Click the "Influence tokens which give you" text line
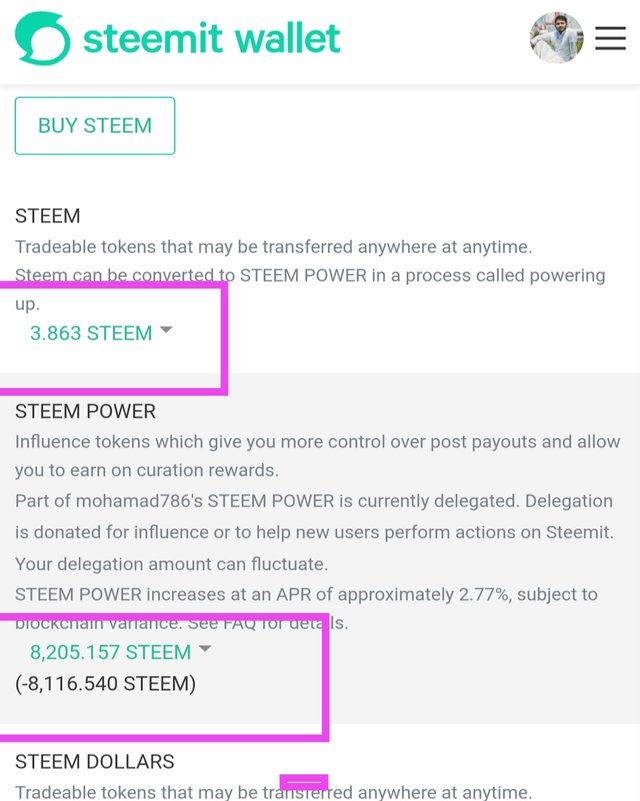 tap(318, 442)
